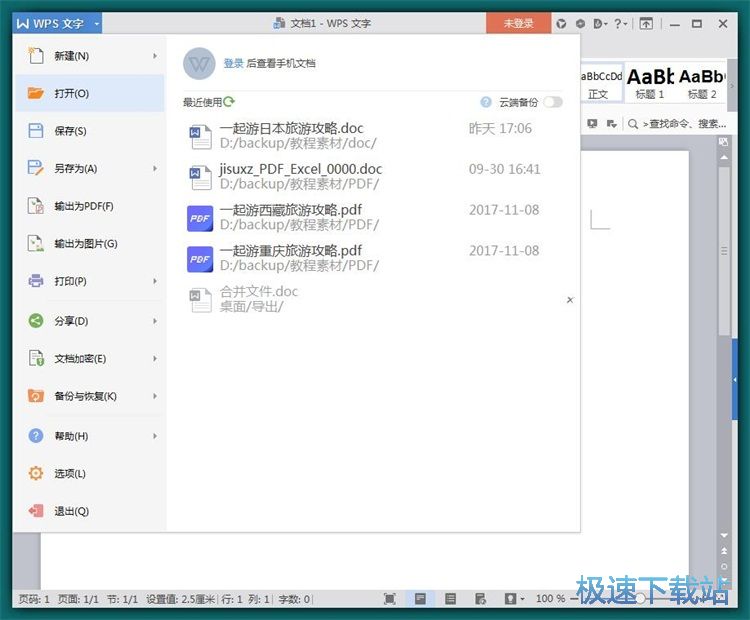Click the 100% zoom level
Image resolution: width=750 pixels, height=620 pixels.
[x=551, y=598]
